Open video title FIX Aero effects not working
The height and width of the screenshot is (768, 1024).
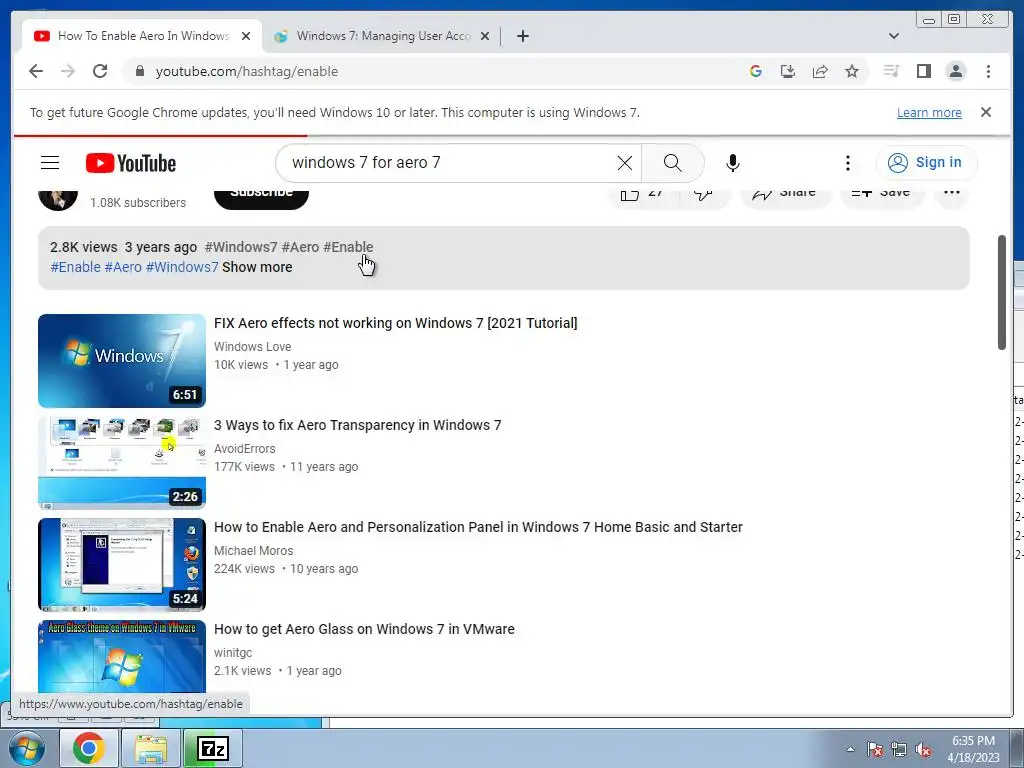(396, 323)
